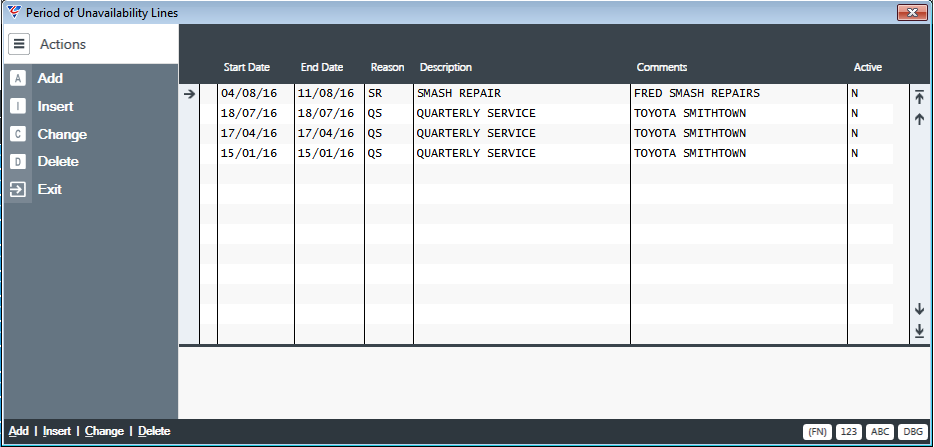
Task: Choose Exit in the Actions sidebar
Action: (49, 189)
